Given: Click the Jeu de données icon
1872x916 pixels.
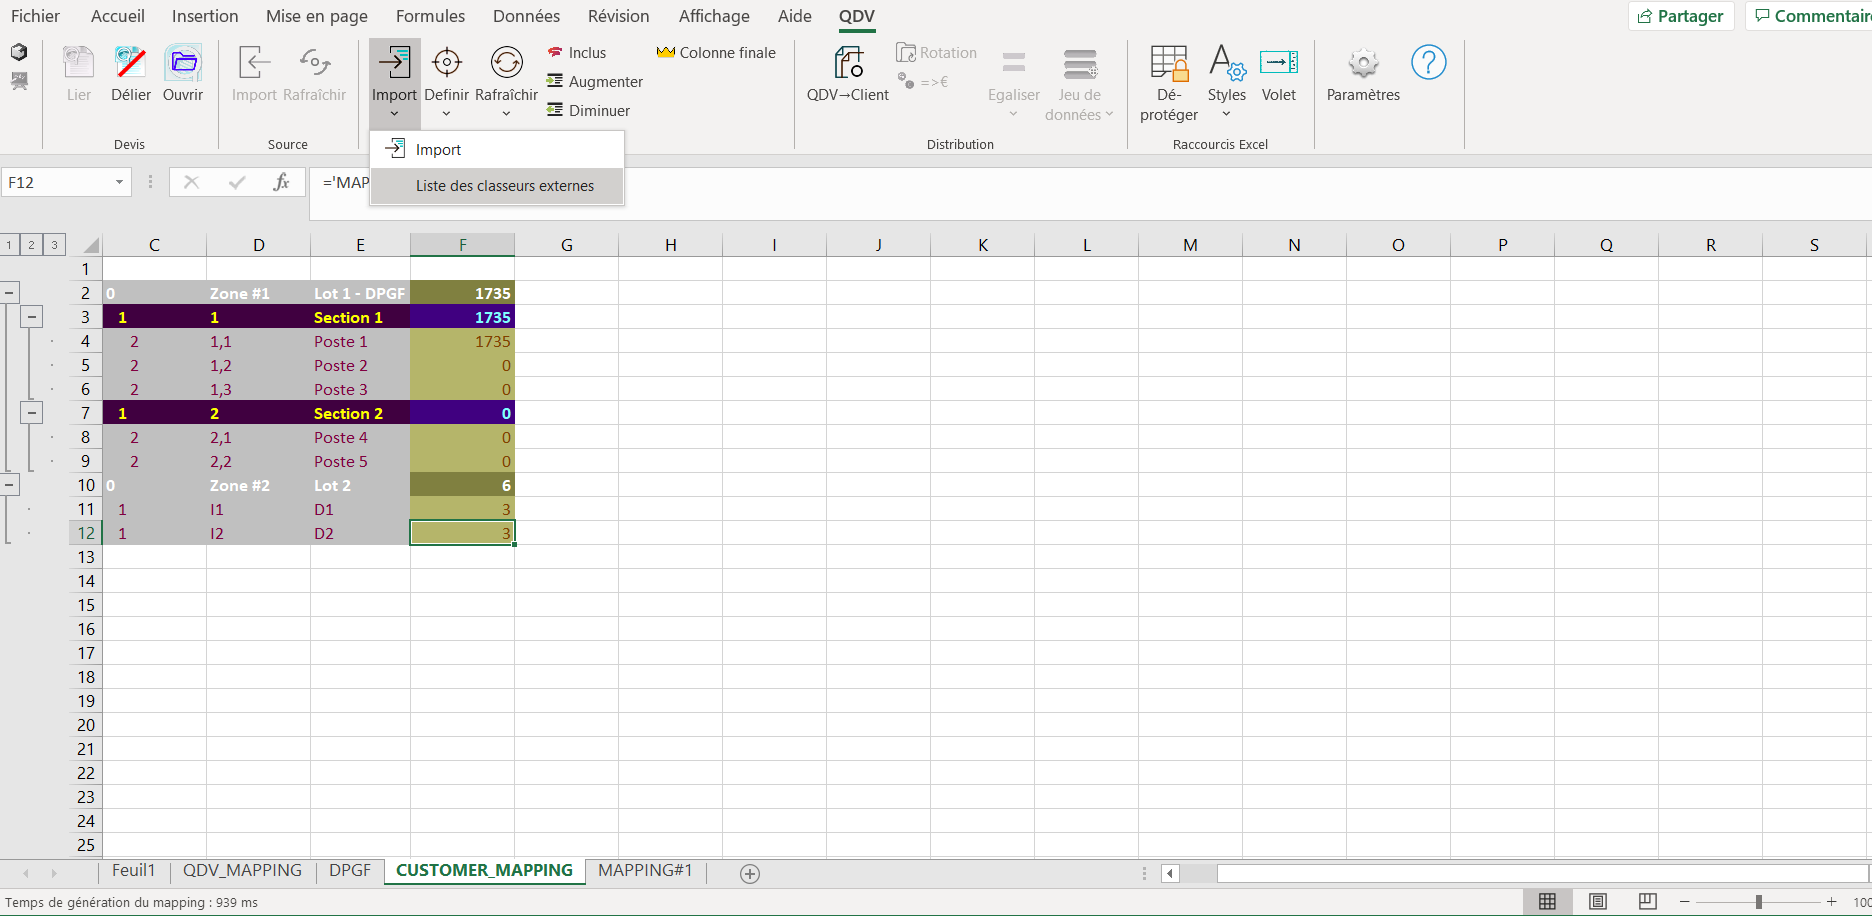Looking at the screenshot, I should 1080,63.
